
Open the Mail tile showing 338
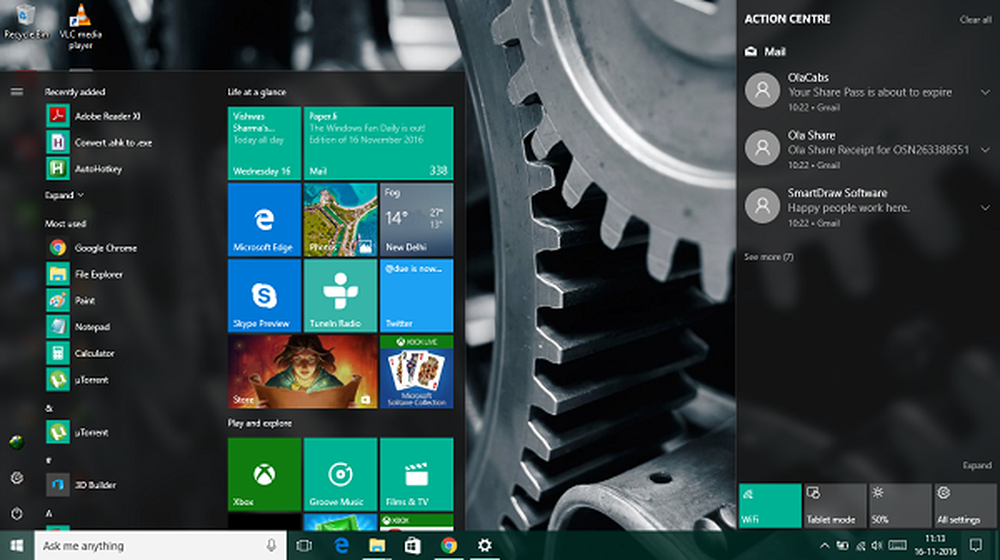pyautogui.click(x=379, y=144)
